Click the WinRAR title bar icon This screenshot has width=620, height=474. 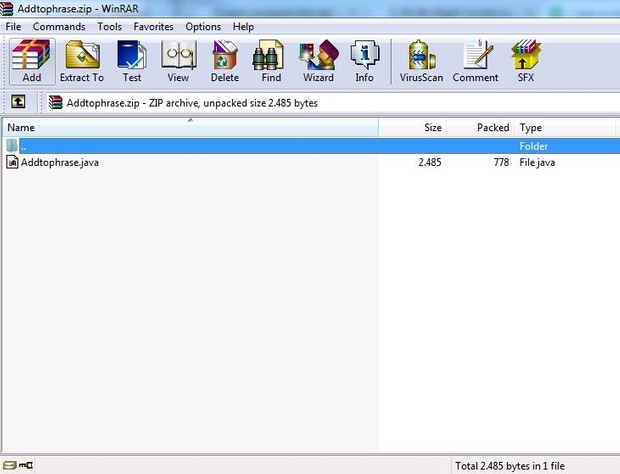tap(7, 9)
